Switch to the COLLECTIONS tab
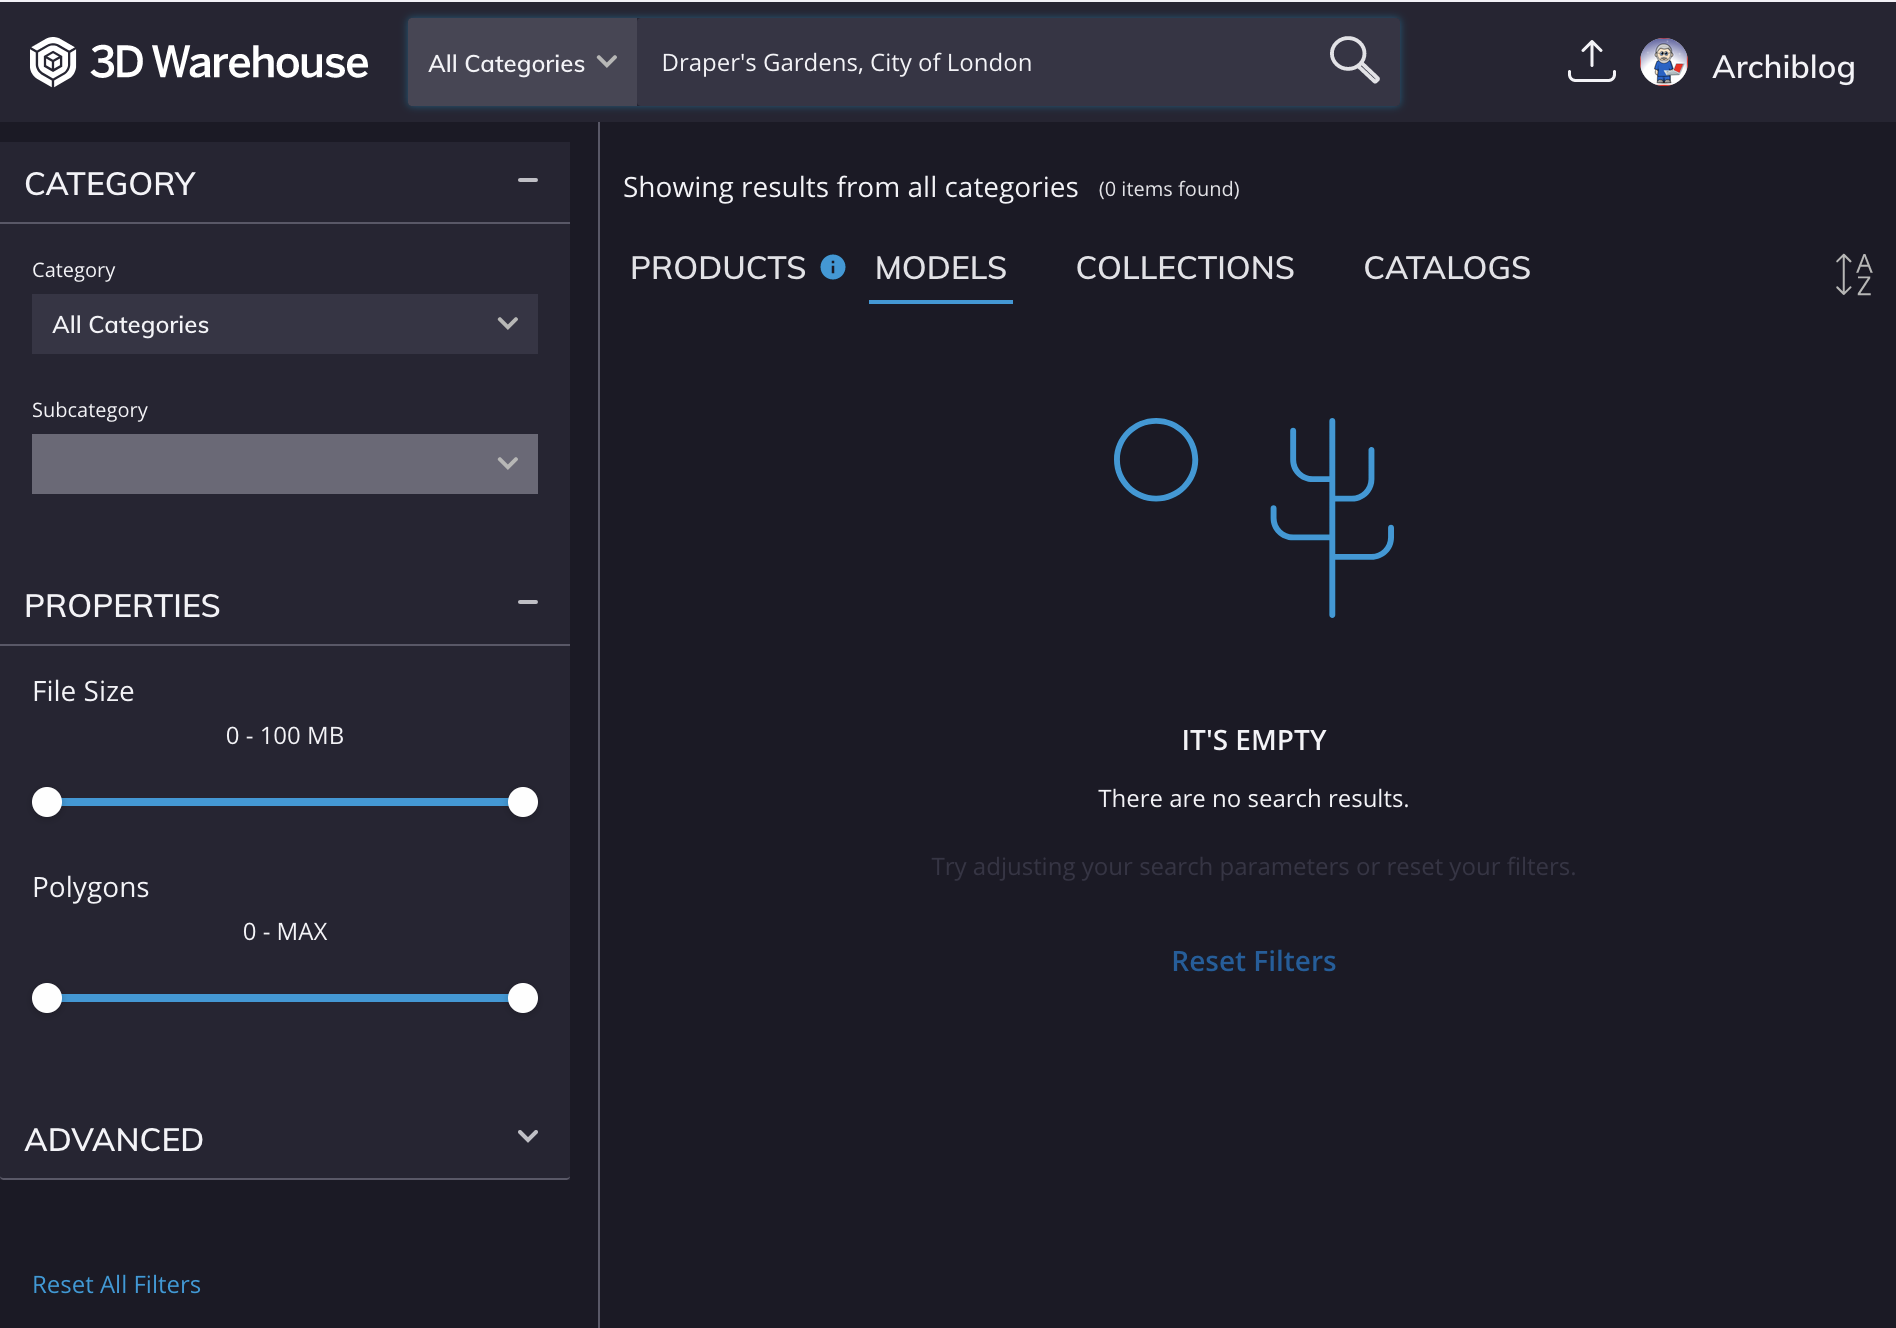This screenshot has height=1328, width=1896. click(1185, 268)
